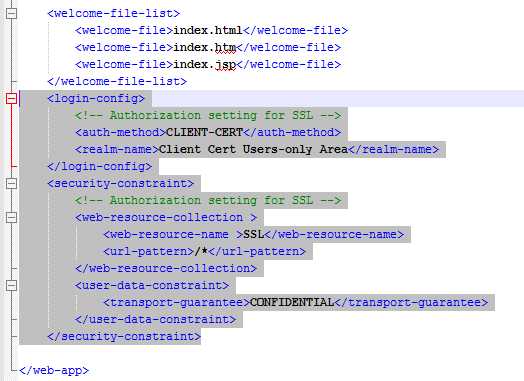Click the SSL web-resource-name value

click(x=254, y=235)
